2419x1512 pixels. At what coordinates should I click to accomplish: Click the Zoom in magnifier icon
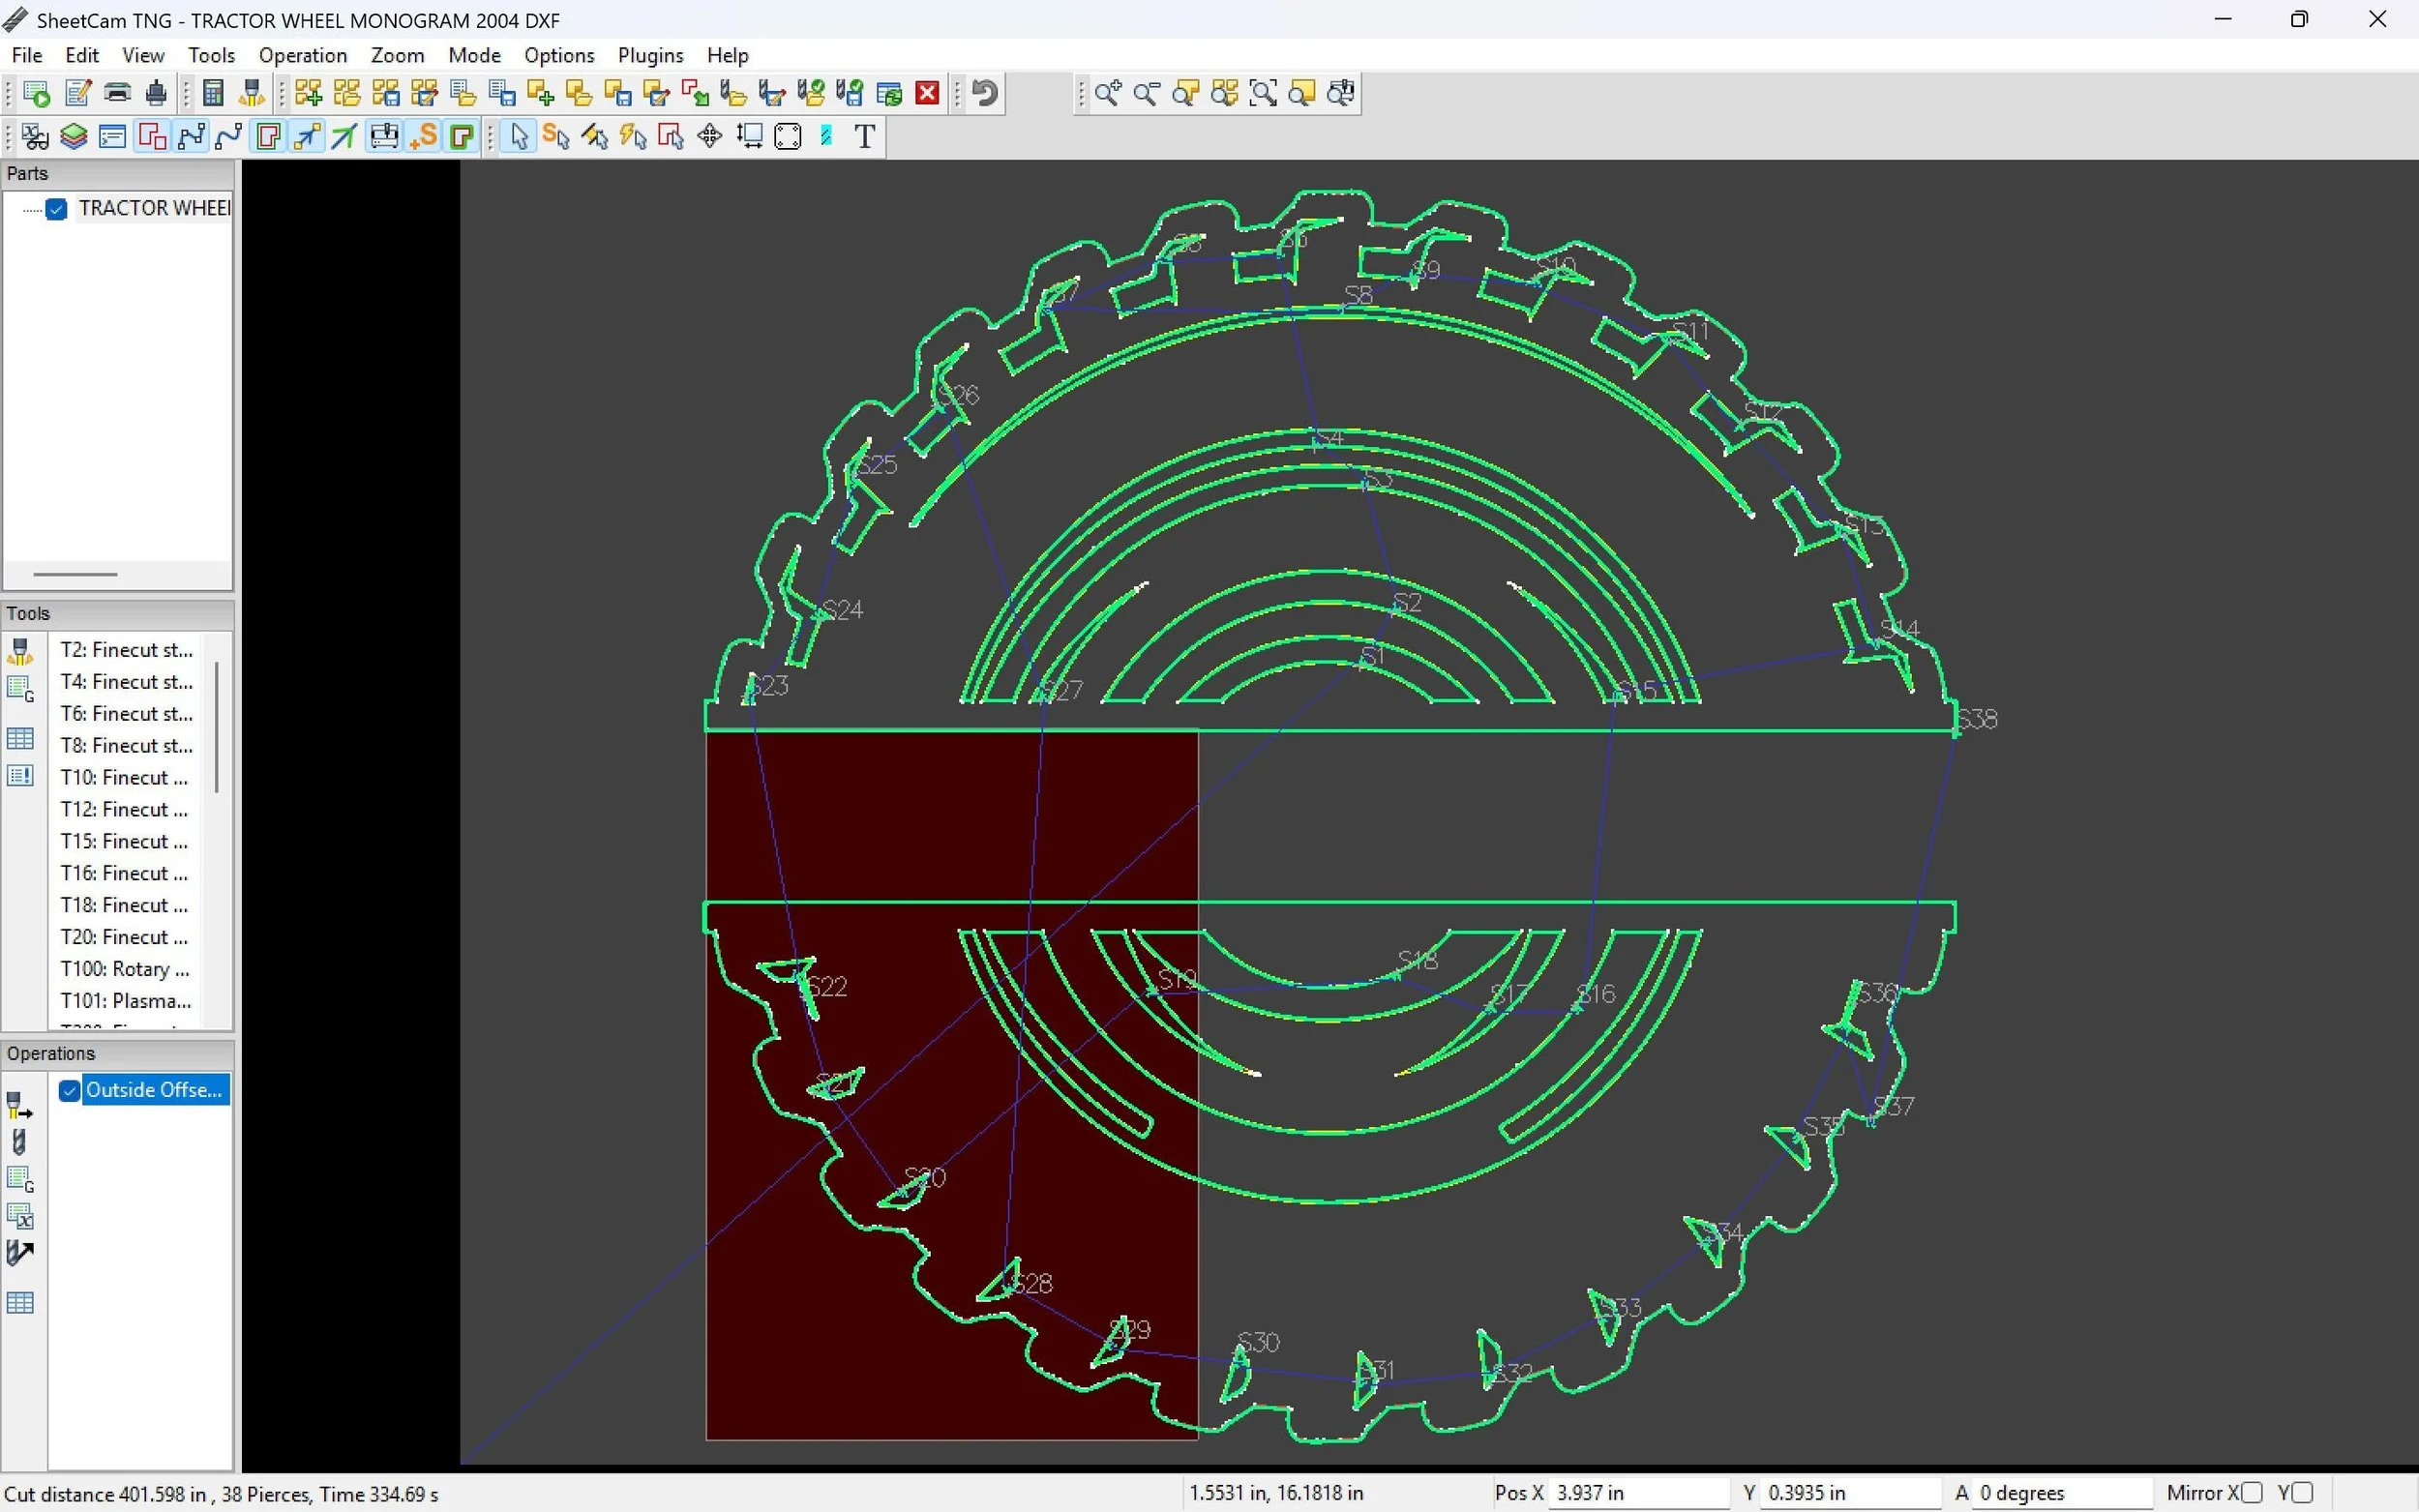pos(1107,93)
